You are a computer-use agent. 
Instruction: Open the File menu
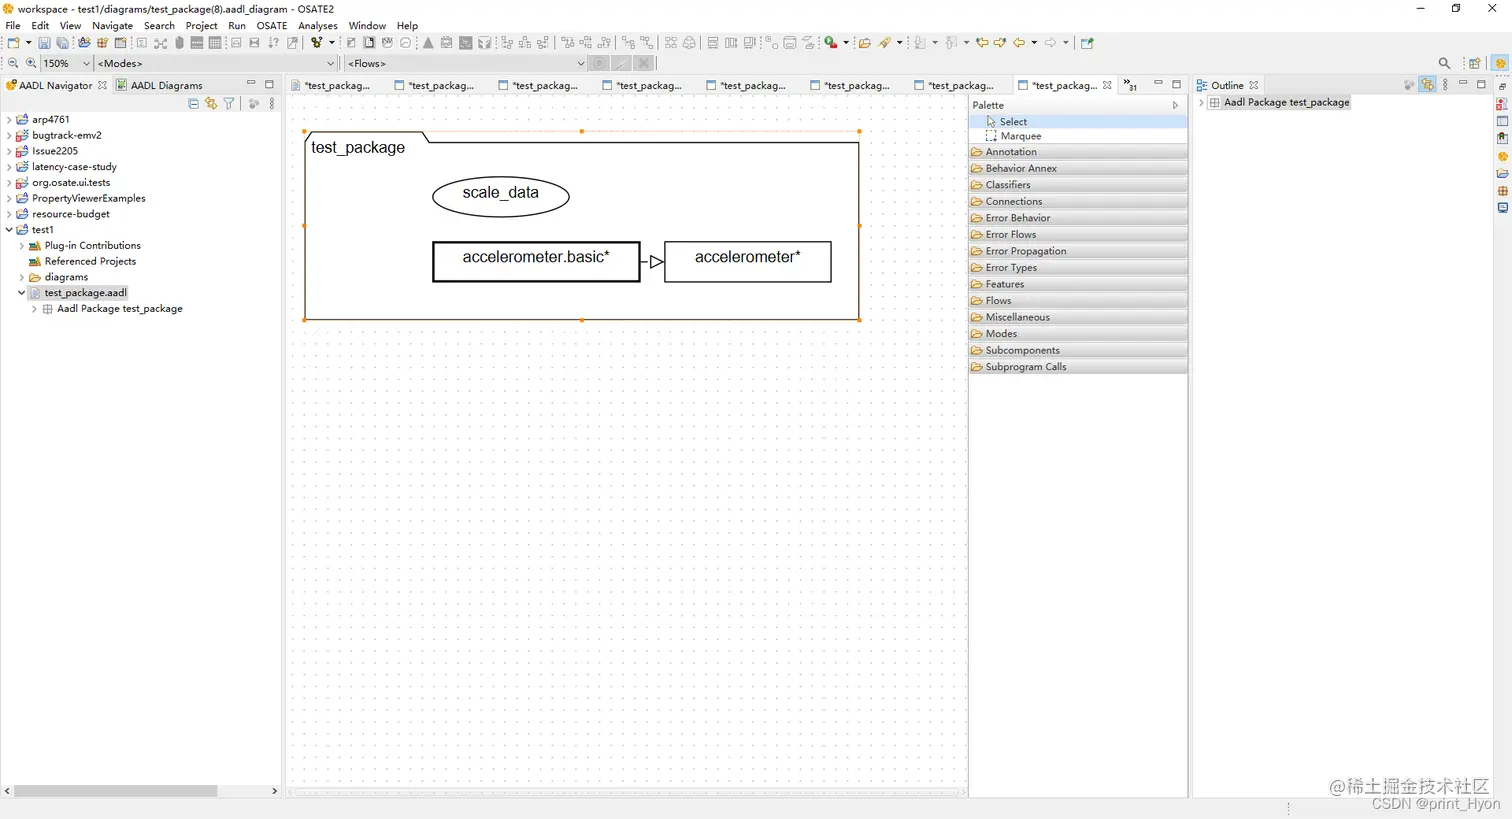pyautogui.click(x=13, y=25)
